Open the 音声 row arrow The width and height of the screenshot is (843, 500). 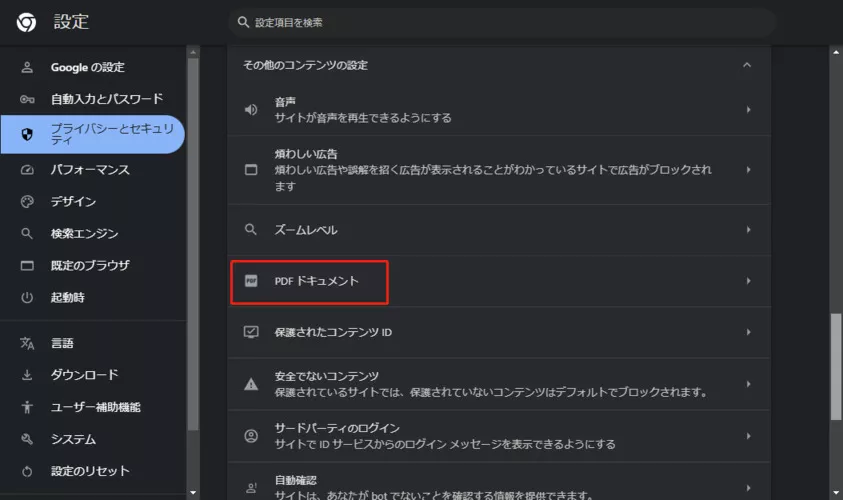click(x=748, y=110)
